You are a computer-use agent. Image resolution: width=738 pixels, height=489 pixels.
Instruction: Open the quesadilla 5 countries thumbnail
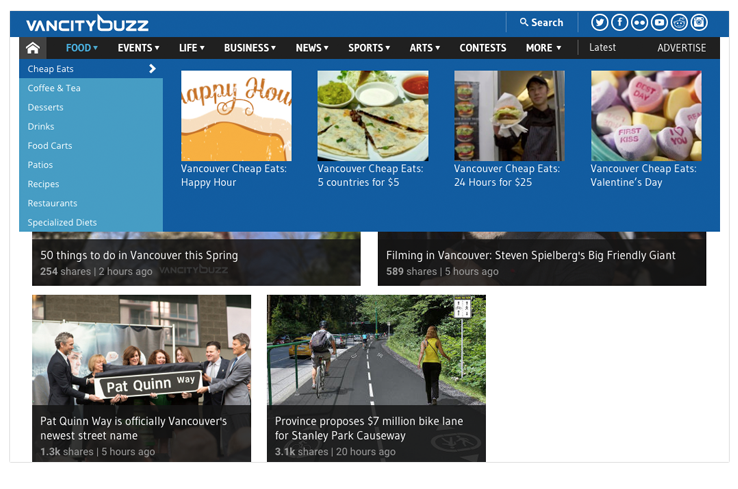(x=373, y=116)
